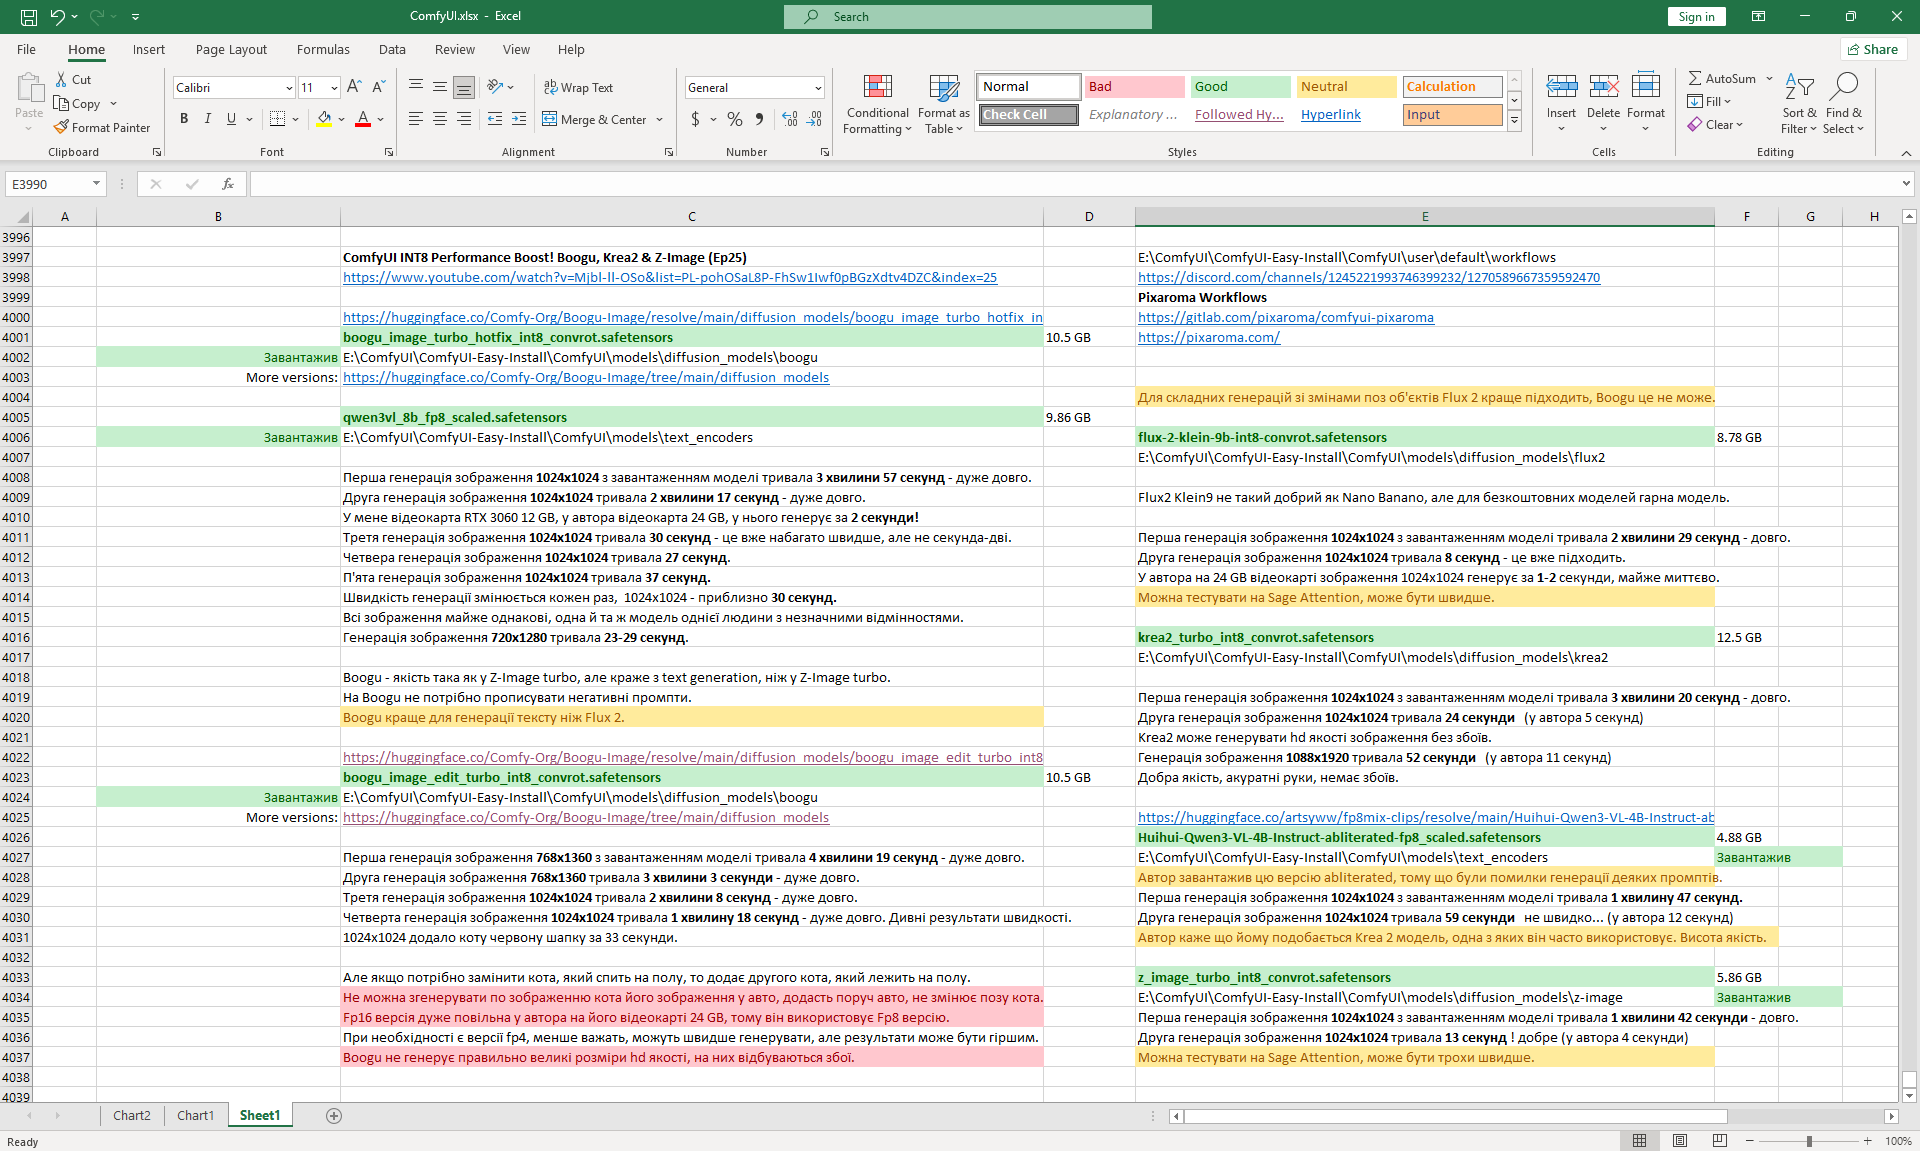Viewport: 1920px width, 1151px height.
Task: Open the pixaroma.com hyperlink in column E
Action: coord(1208,337)
